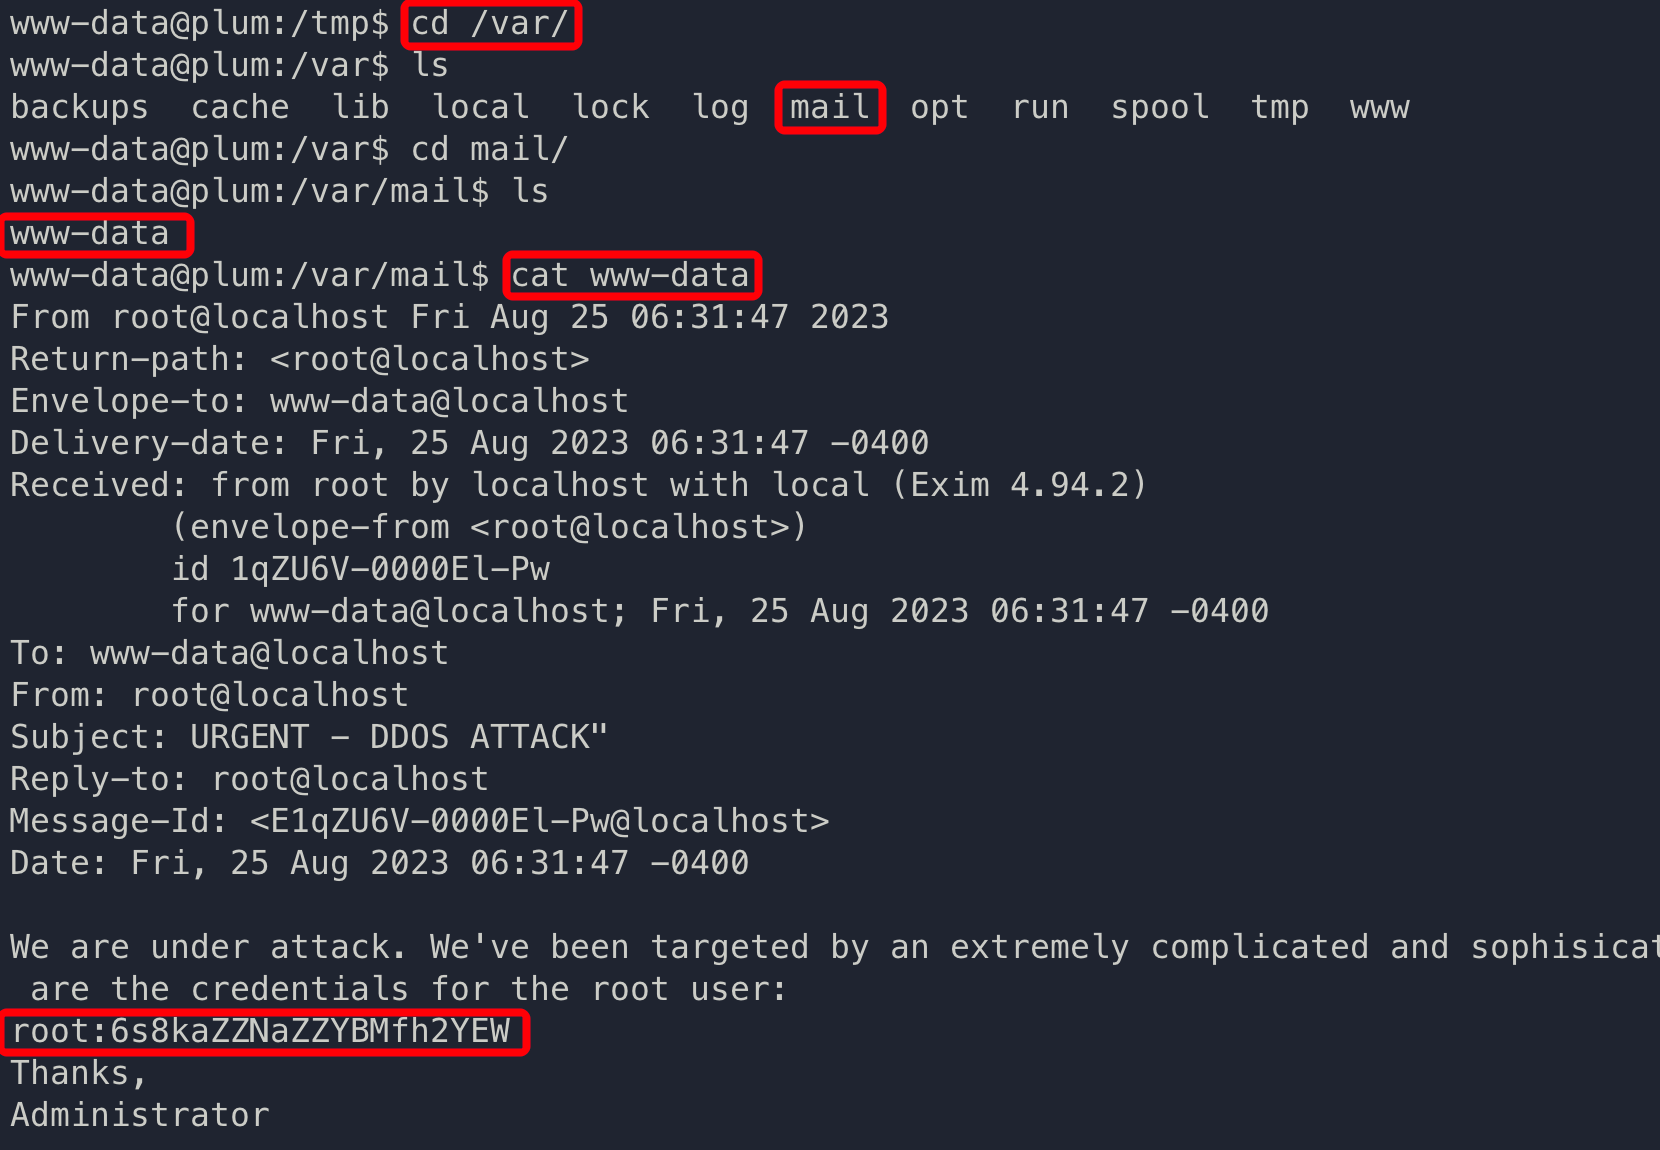Click the "tmp" directory in ls output

(x=1279, y=108)
